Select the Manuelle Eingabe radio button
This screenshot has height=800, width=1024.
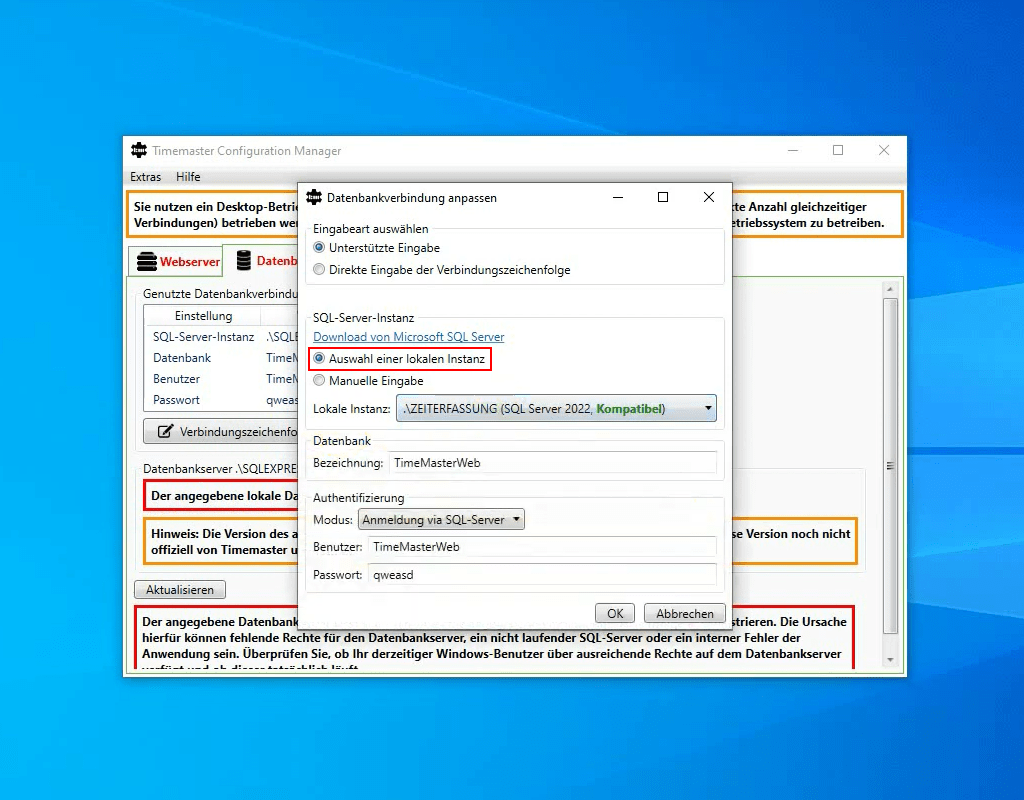point(320,381)
